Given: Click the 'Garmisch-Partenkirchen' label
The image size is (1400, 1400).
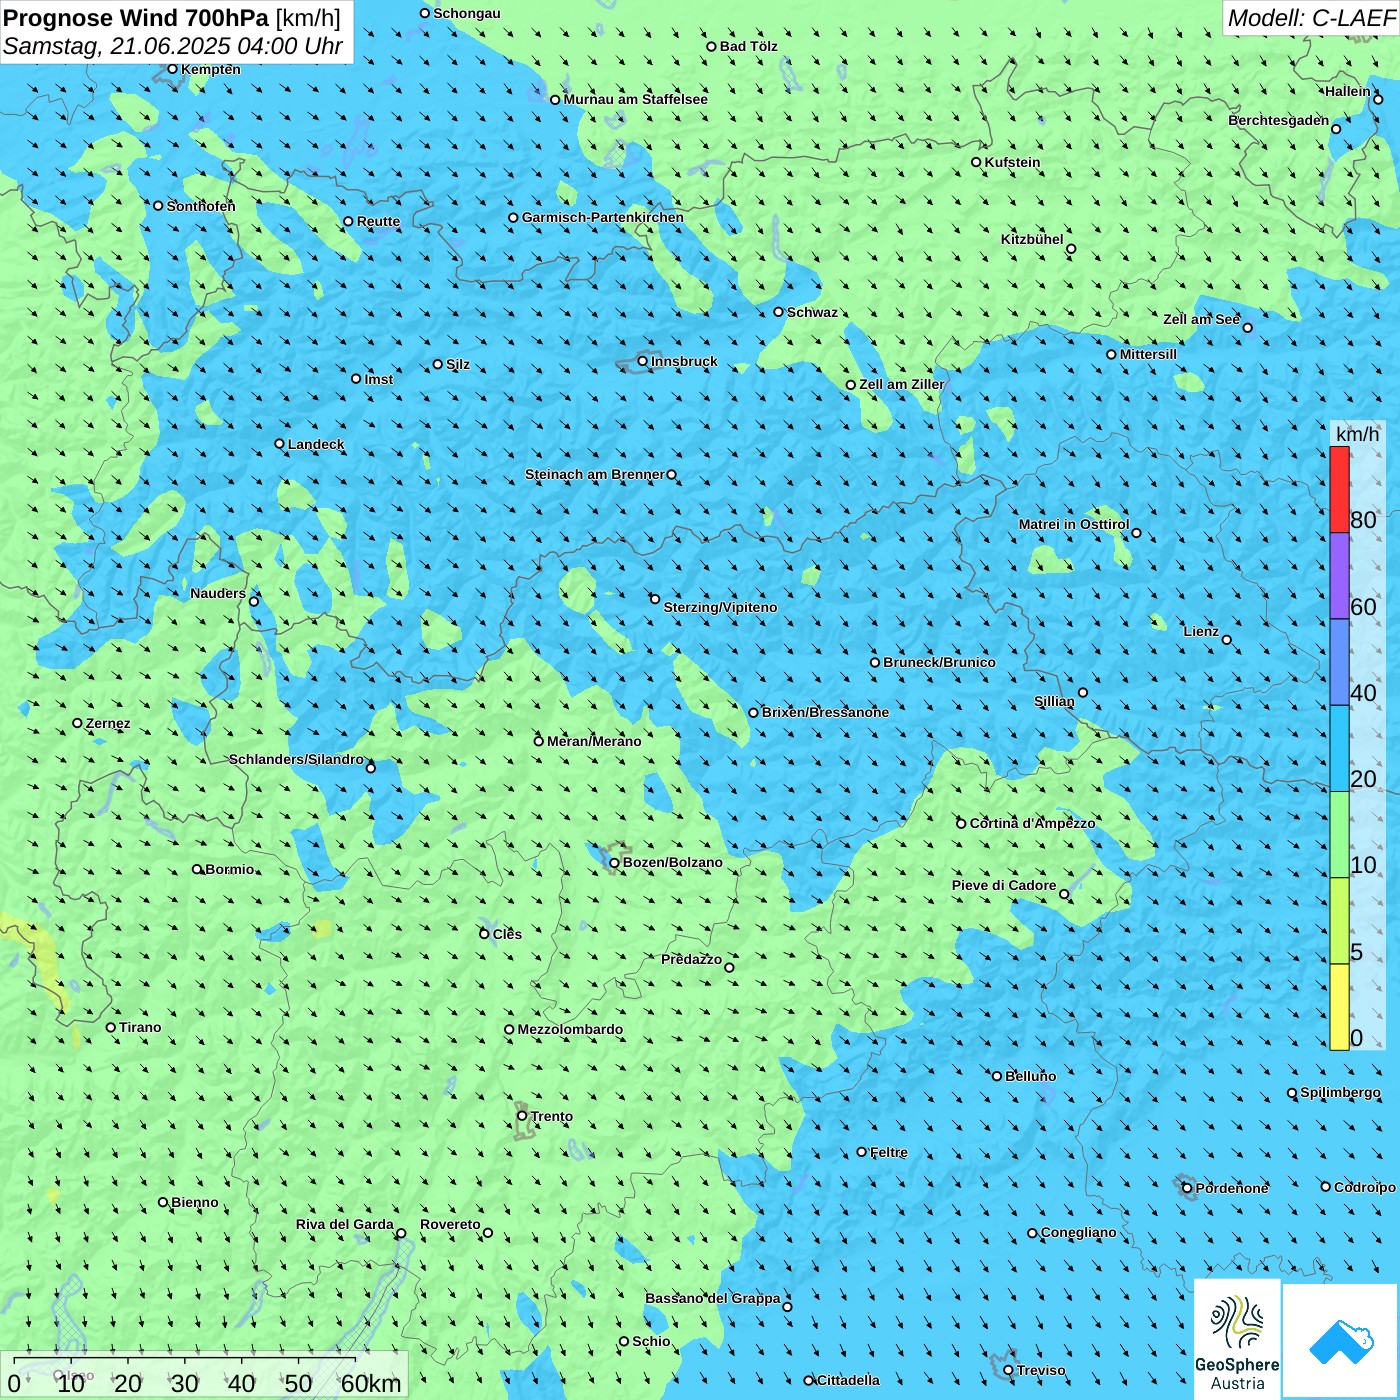Looking at the screenshot, I should [x=603, y=217].
